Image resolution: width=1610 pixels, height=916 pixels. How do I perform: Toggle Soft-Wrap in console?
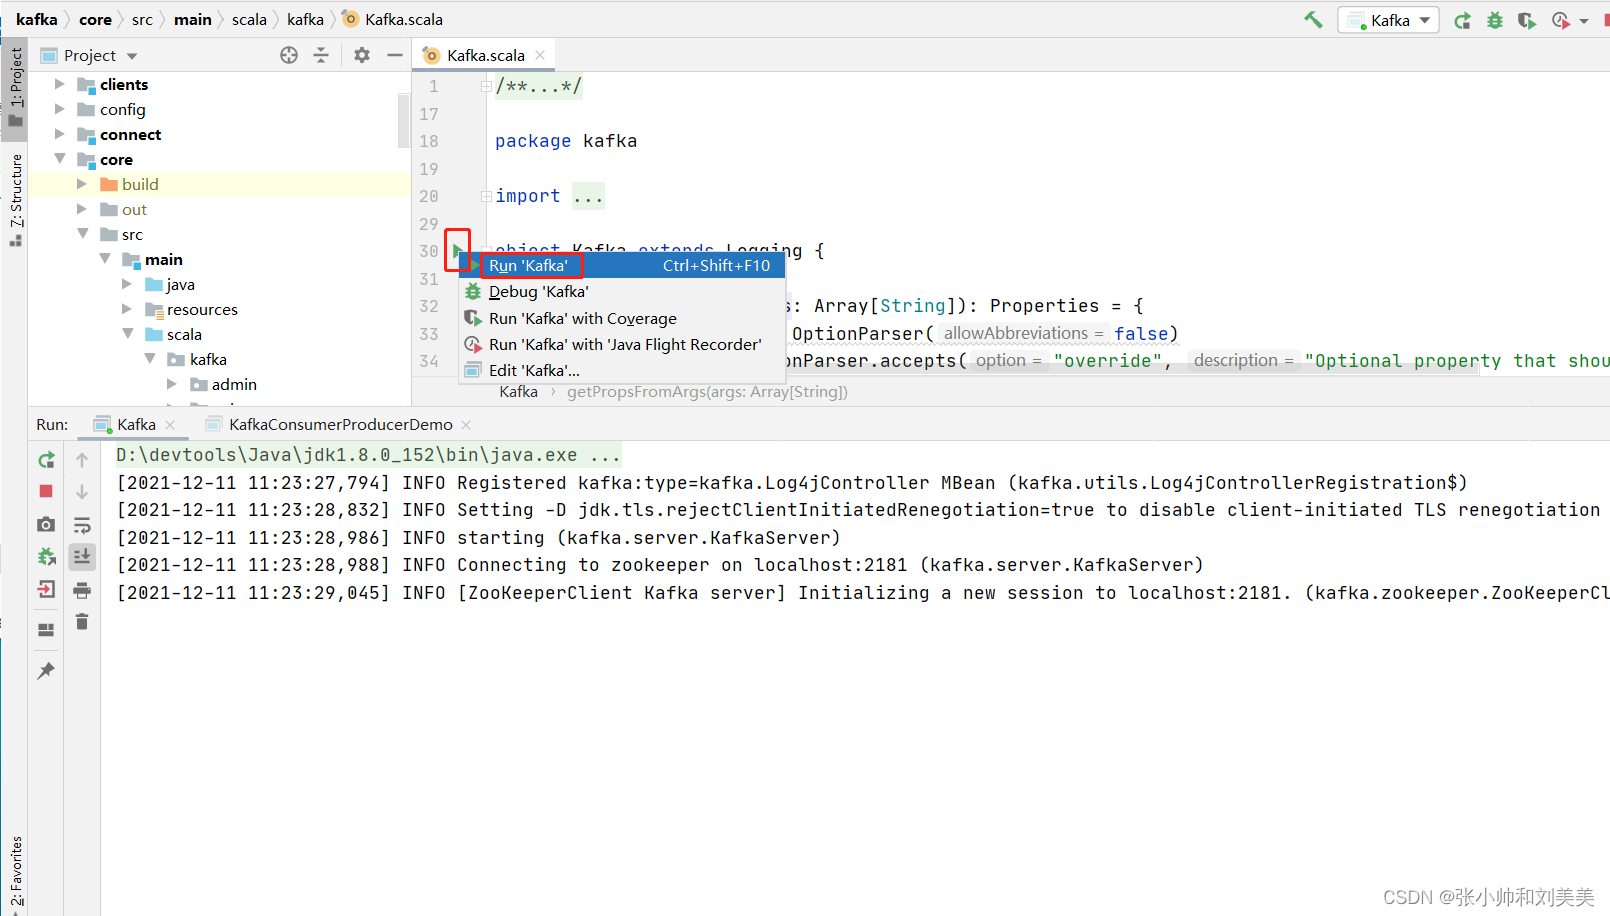(x=82, y=525)
